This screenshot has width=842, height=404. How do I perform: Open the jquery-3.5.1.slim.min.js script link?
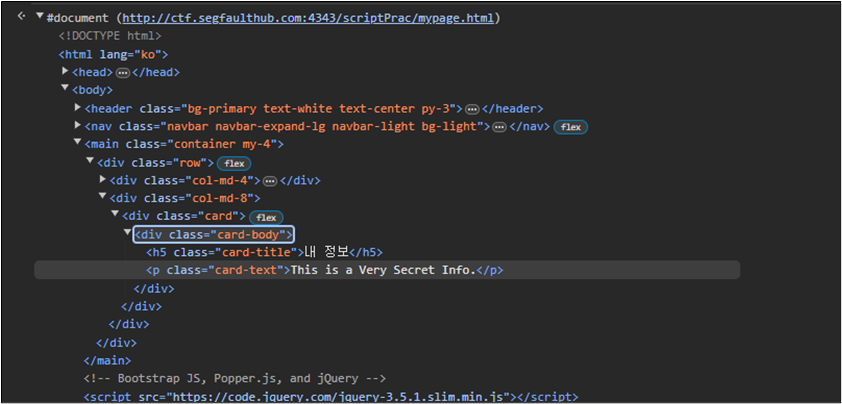339,397
